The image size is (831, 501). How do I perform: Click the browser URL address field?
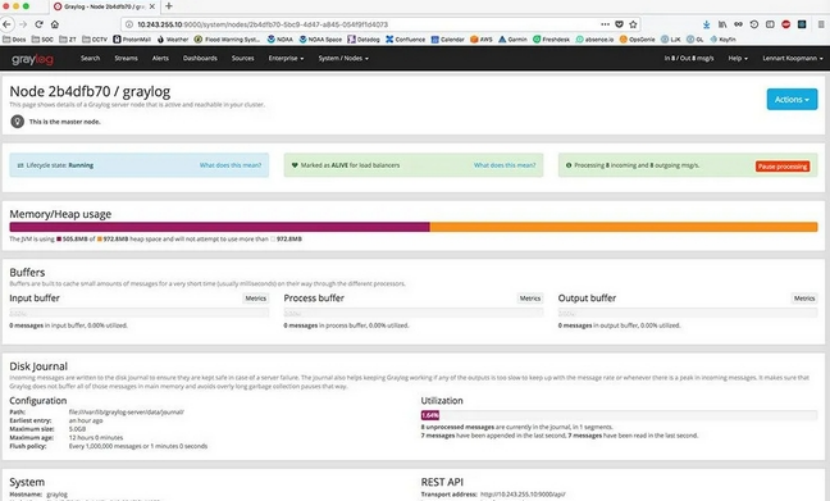pyautogui.click(x=350, y=23)
